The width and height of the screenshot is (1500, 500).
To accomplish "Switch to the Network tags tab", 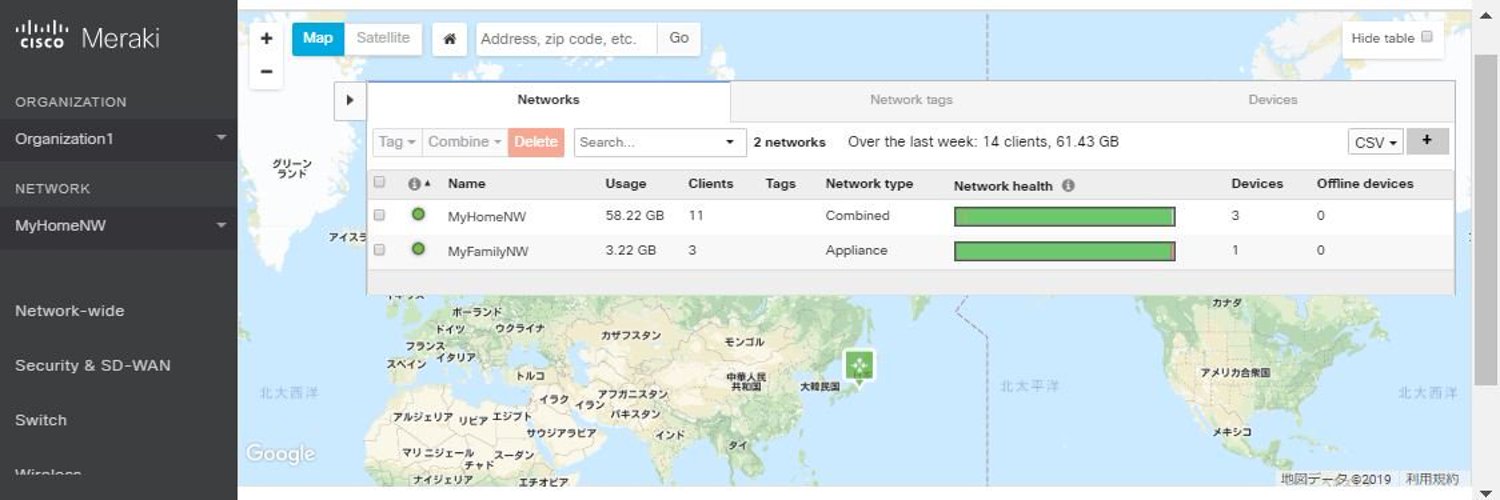I will [x=911, y=100].
